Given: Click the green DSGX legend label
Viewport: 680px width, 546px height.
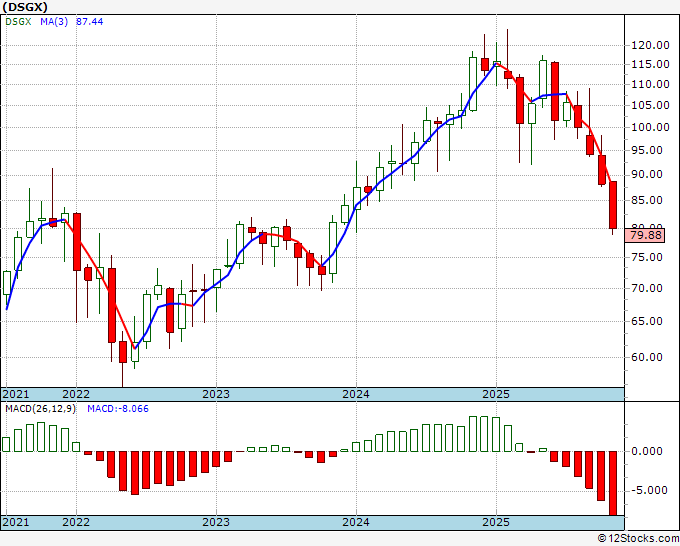Looking at the screenshot, I should (18, 21).
